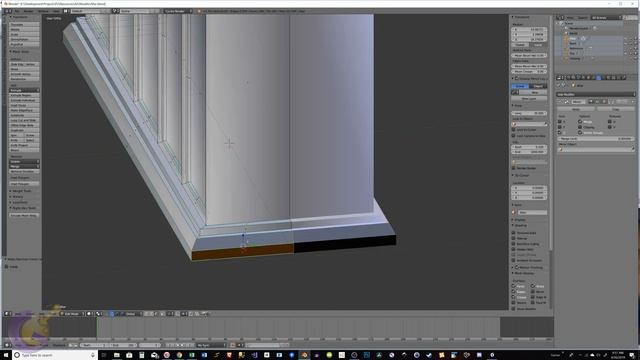The image size is (640, 360).
Task: Collapse the Shading panel header
Action: (521, 225)
